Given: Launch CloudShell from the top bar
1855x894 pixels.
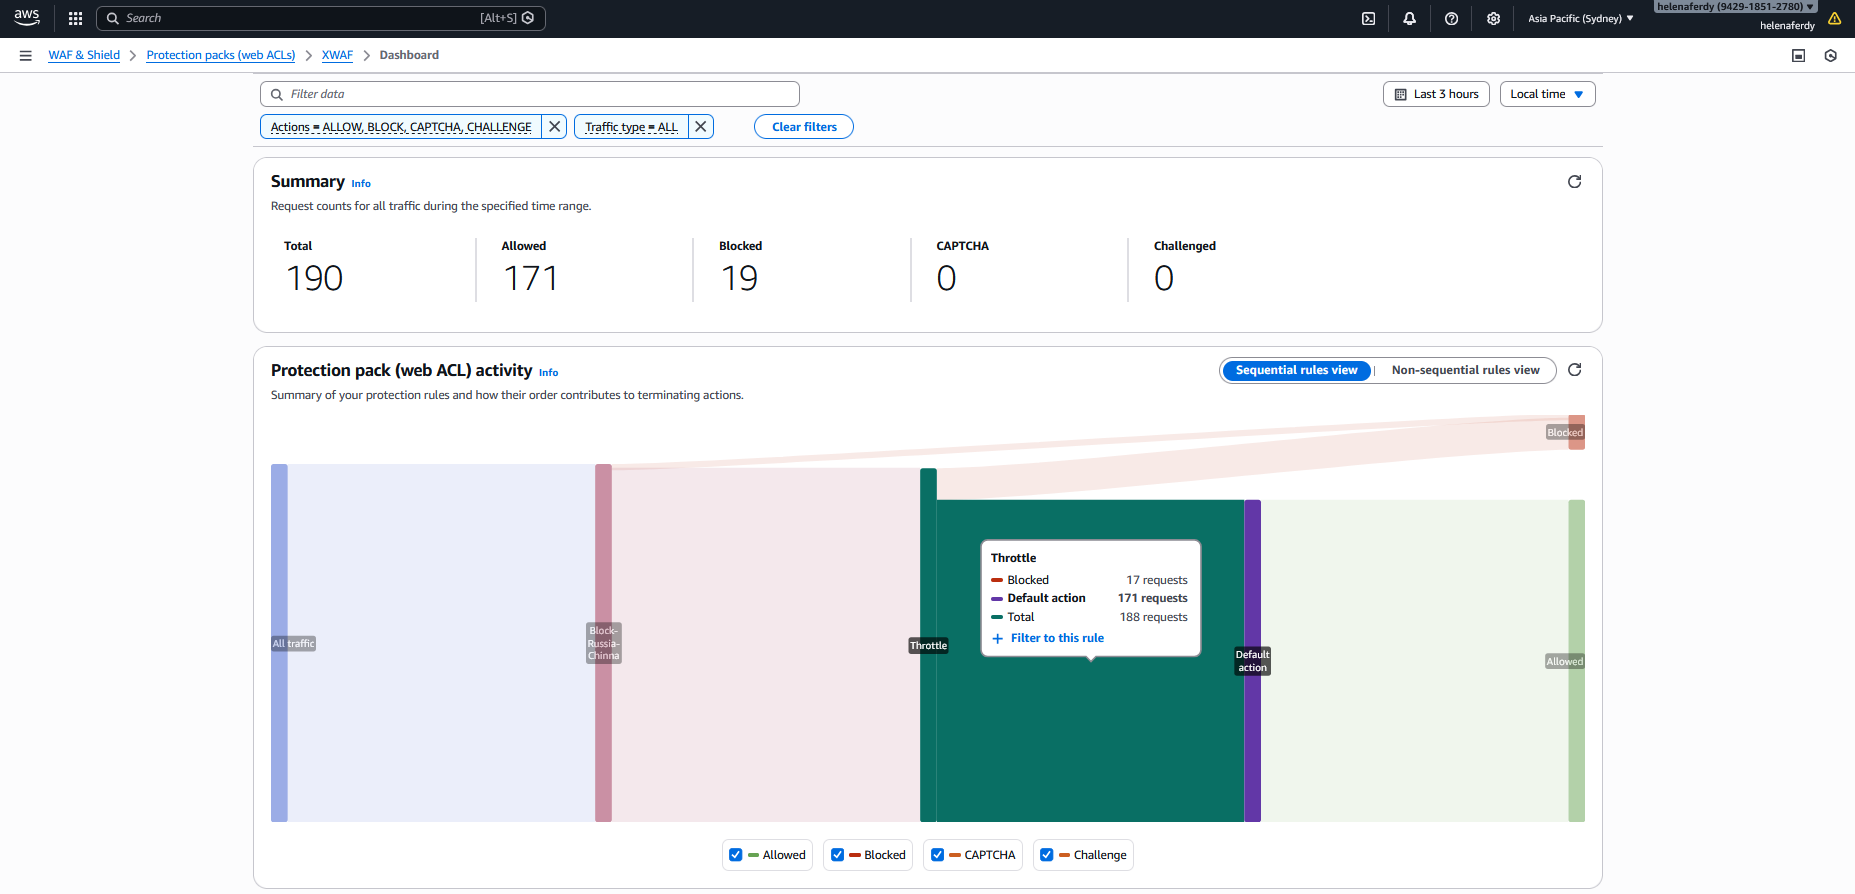Looking at the screenshot, I should click(1368, 18).
